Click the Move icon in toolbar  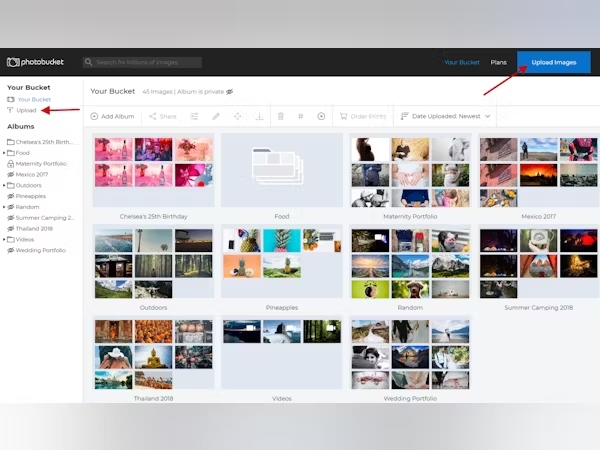[238, 116]
